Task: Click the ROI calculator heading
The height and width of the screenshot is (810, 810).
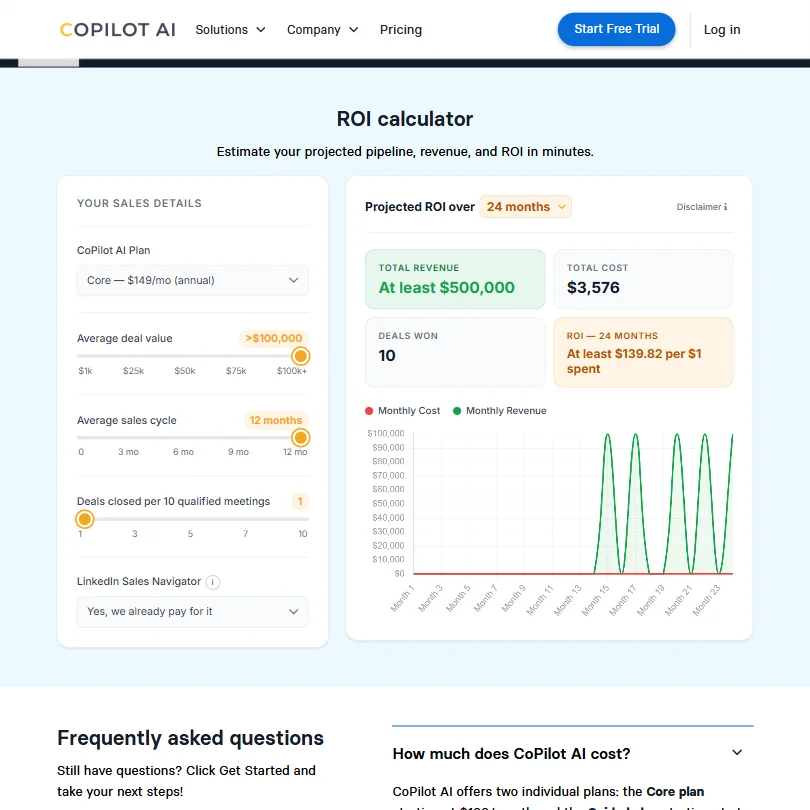Action: [x=404, y=119]
